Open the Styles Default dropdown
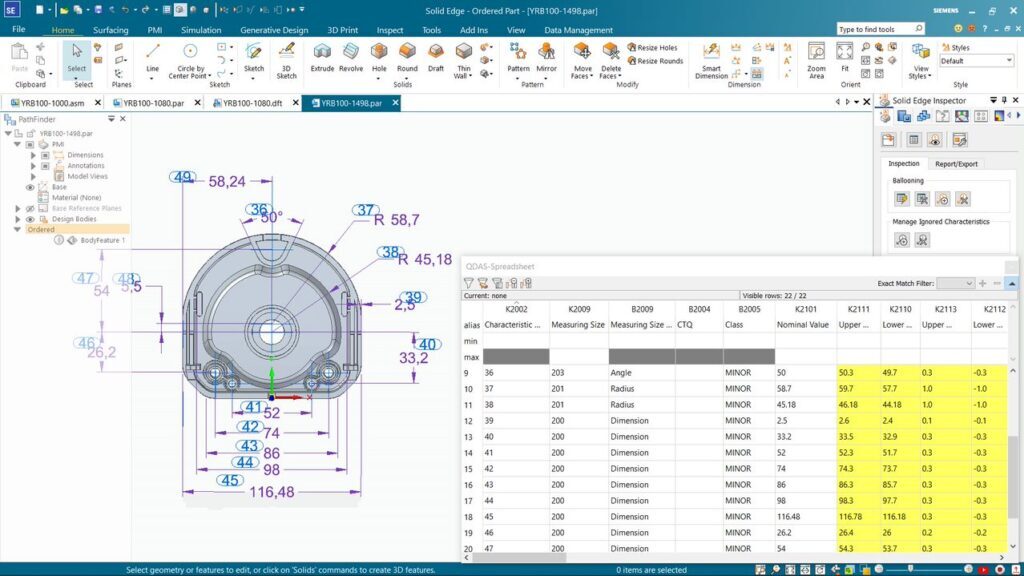The width and height of the screenshot is (1024, 576). (x=976, y=61)
